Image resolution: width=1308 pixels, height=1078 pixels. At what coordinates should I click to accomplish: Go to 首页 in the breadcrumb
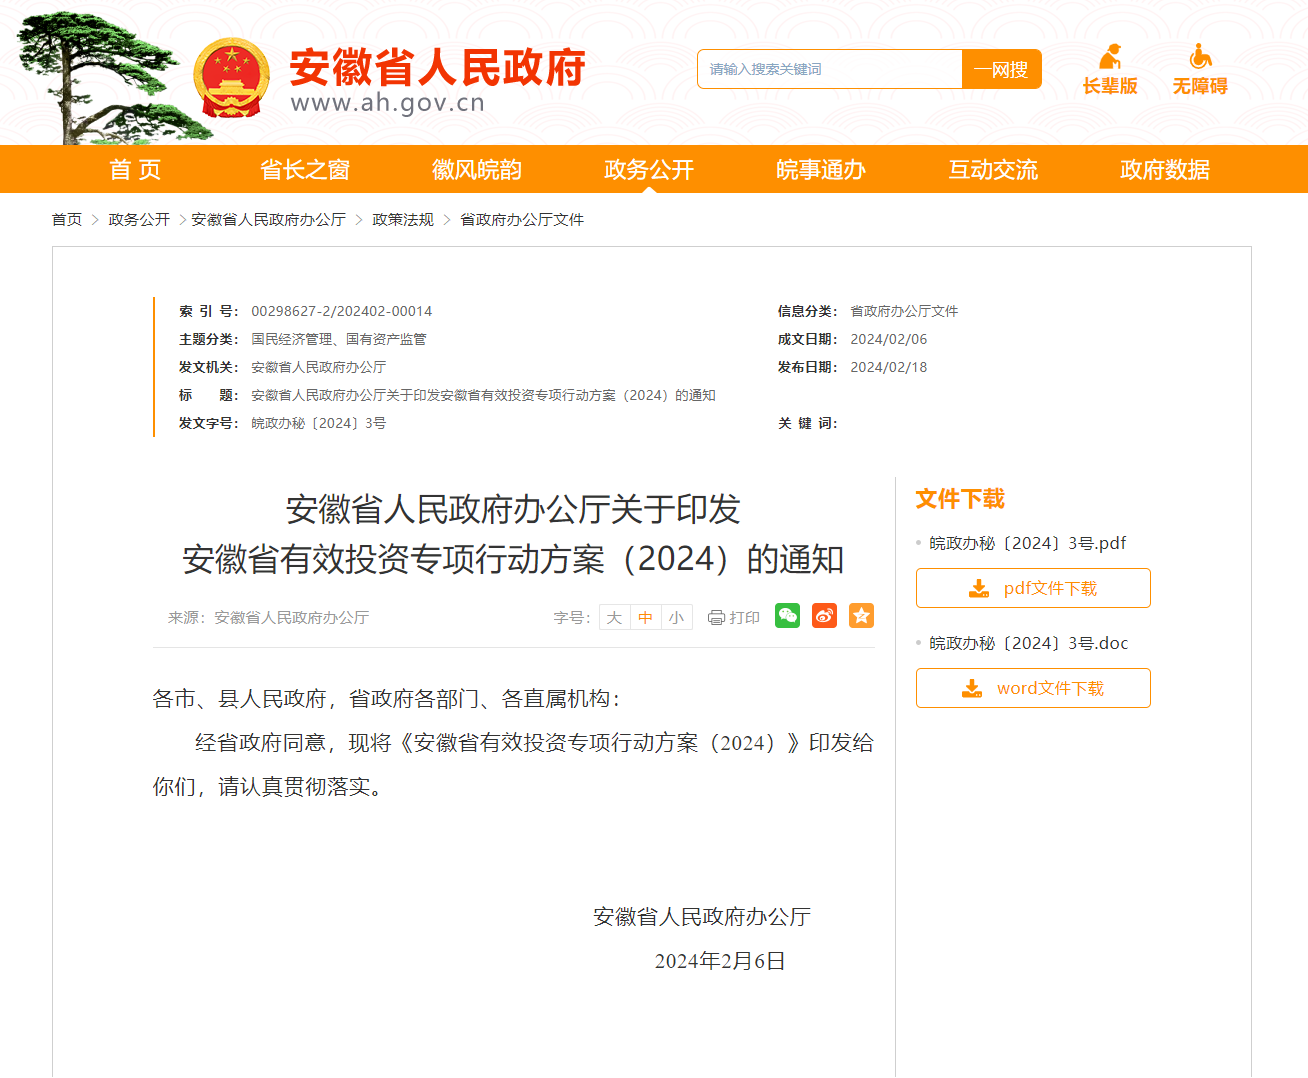(67, 220)
